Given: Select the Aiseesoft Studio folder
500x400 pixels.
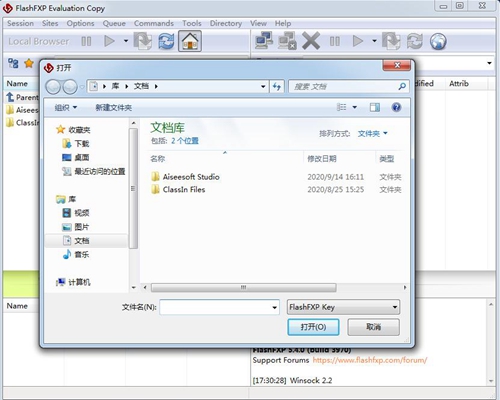Looking at the screenshot, I should tap(191, 177).
